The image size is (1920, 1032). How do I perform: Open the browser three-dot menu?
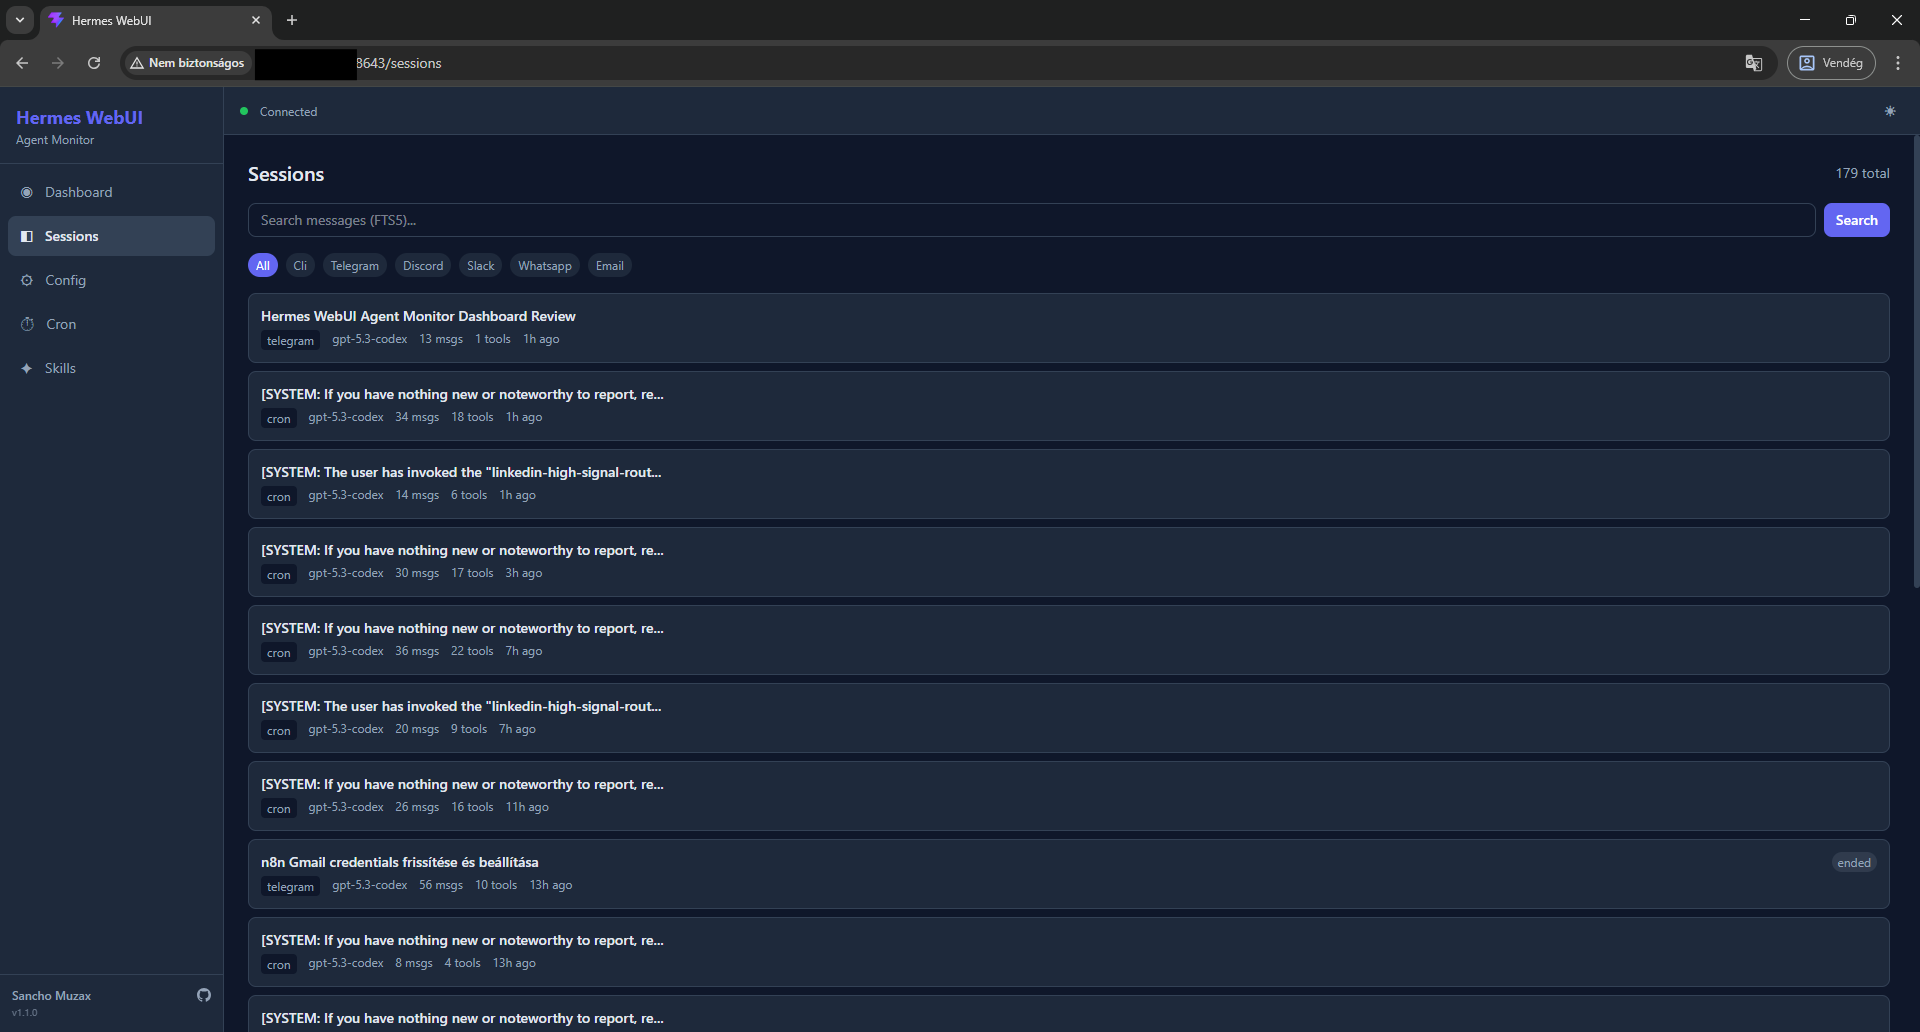pyautogui.click(x=1898, y=63)
